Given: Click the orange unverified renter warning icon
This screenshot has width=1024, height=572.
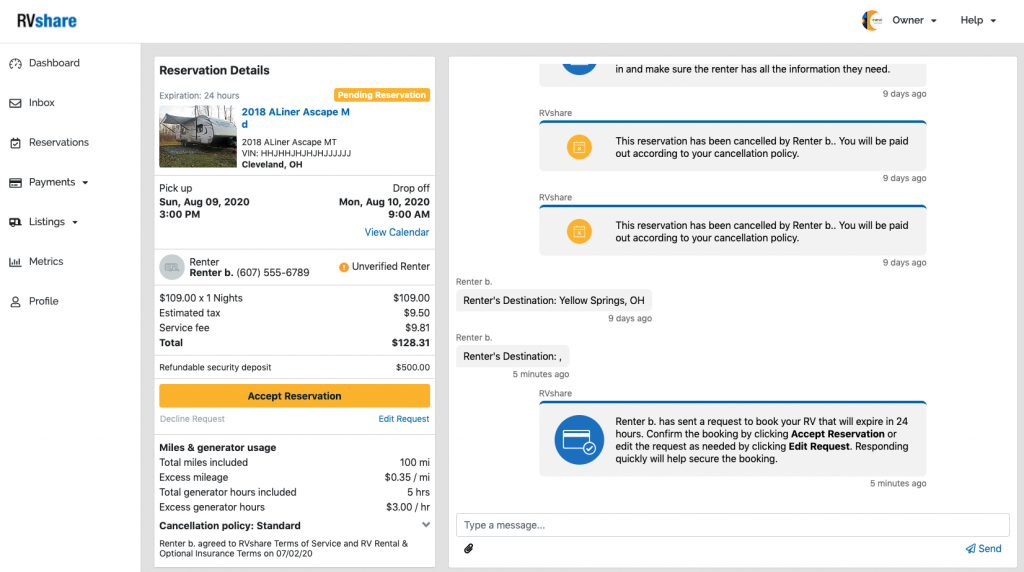Looking at the screenshot, I should pos(344,267).
